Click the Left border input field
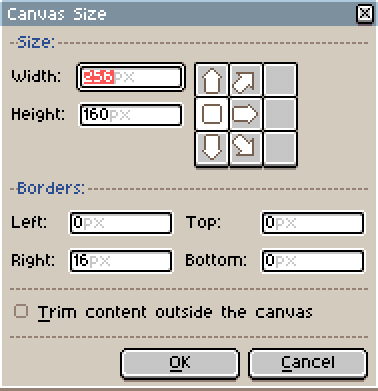The height and width of the screenshot is (391, 378). coord(121,223)
